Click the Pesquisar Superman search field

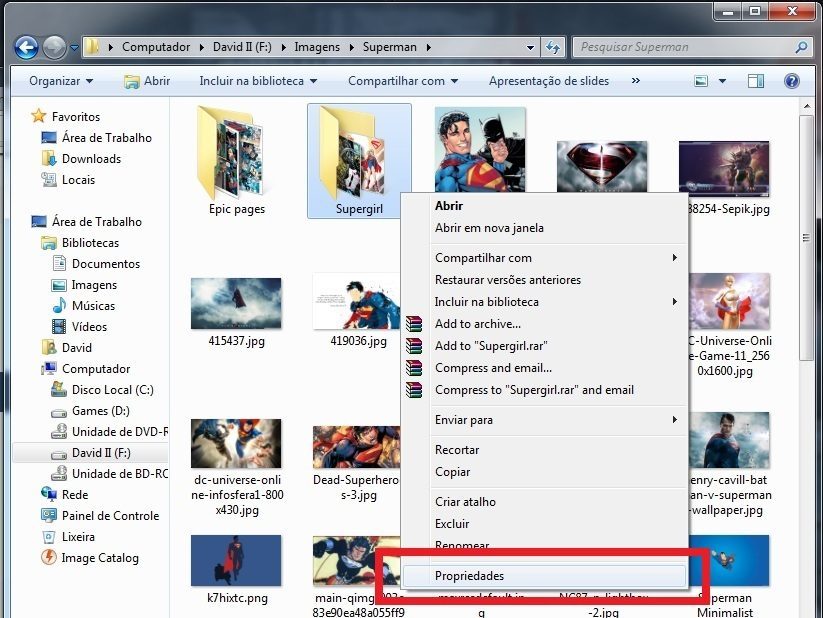coord(690,47)
